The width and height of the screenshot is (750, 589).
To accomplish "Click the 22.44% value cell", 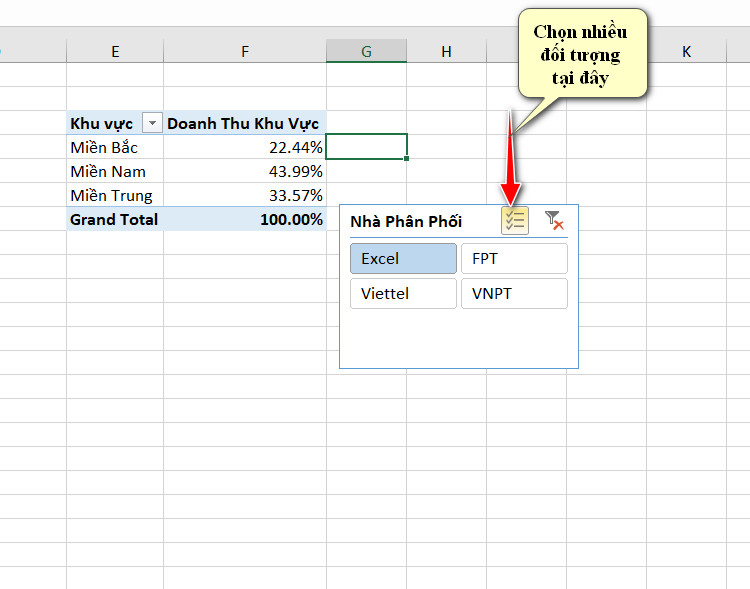I will click(x=245, y=147).
